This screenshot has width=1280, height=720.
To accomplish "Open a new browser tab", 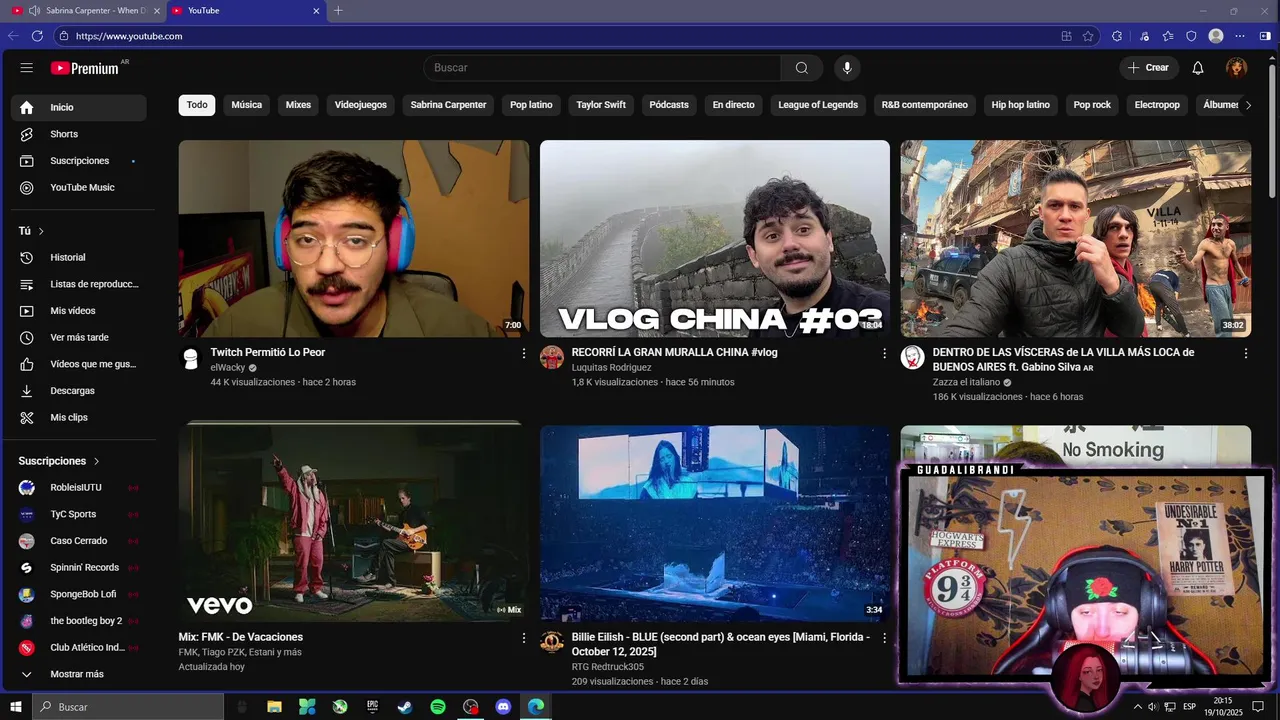I will pos(338,10).
